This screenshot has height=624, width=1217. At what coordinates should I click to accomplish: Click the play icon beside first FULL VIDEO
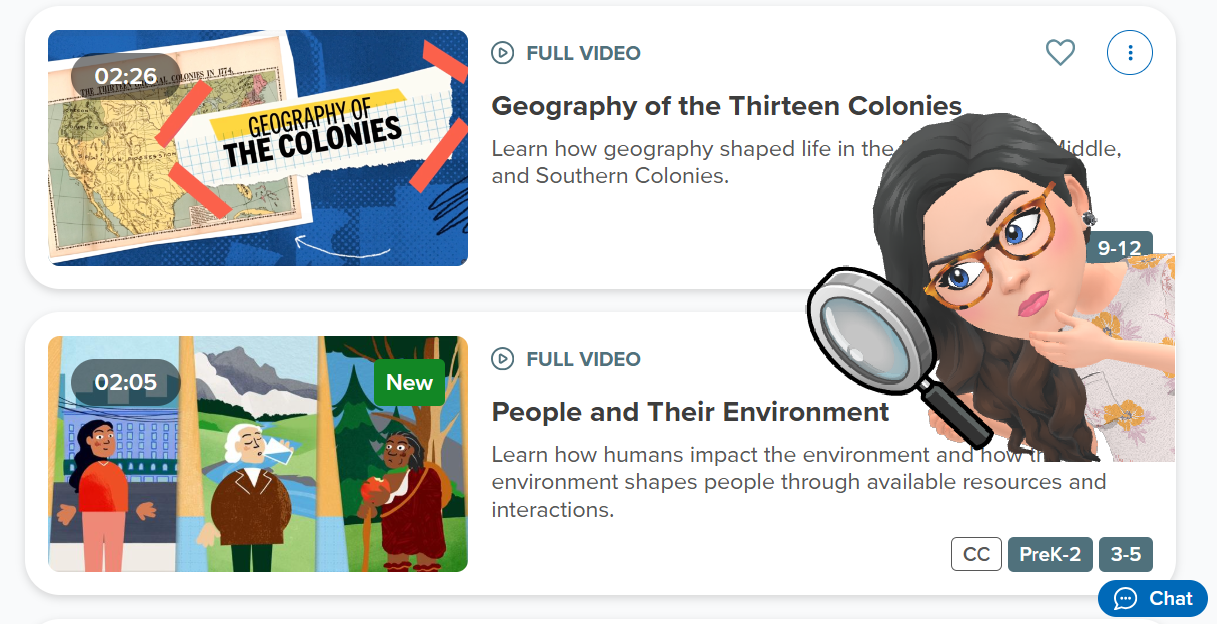503,53
